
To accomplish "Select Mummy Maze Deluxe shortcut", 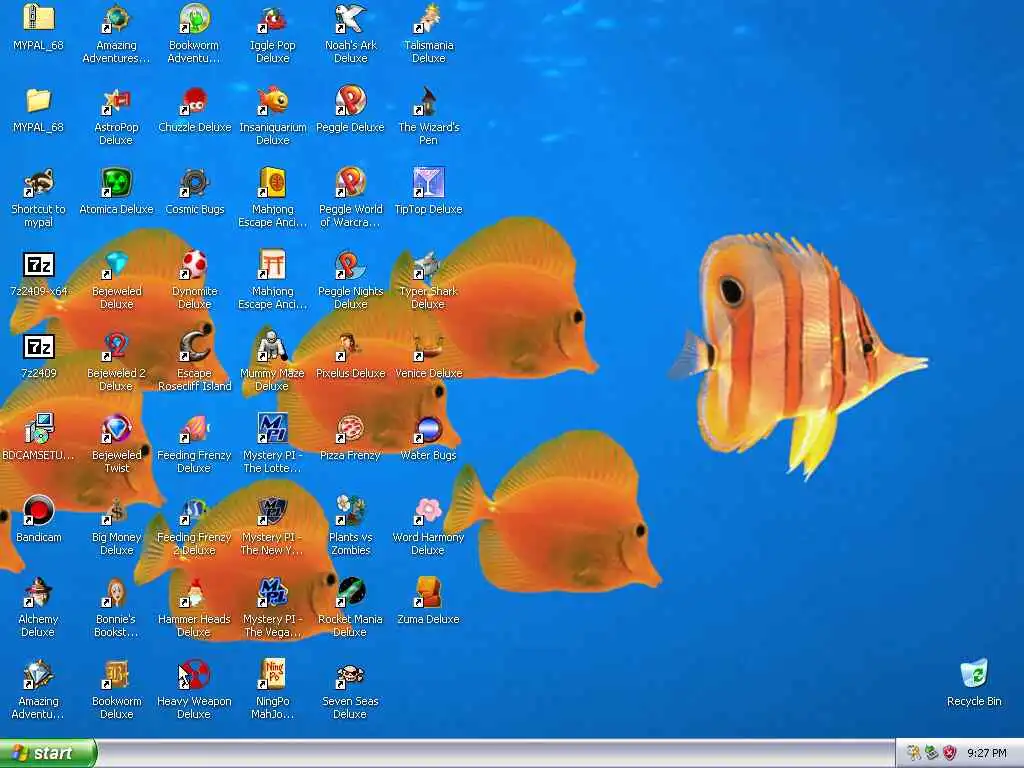I will (272, 347).
